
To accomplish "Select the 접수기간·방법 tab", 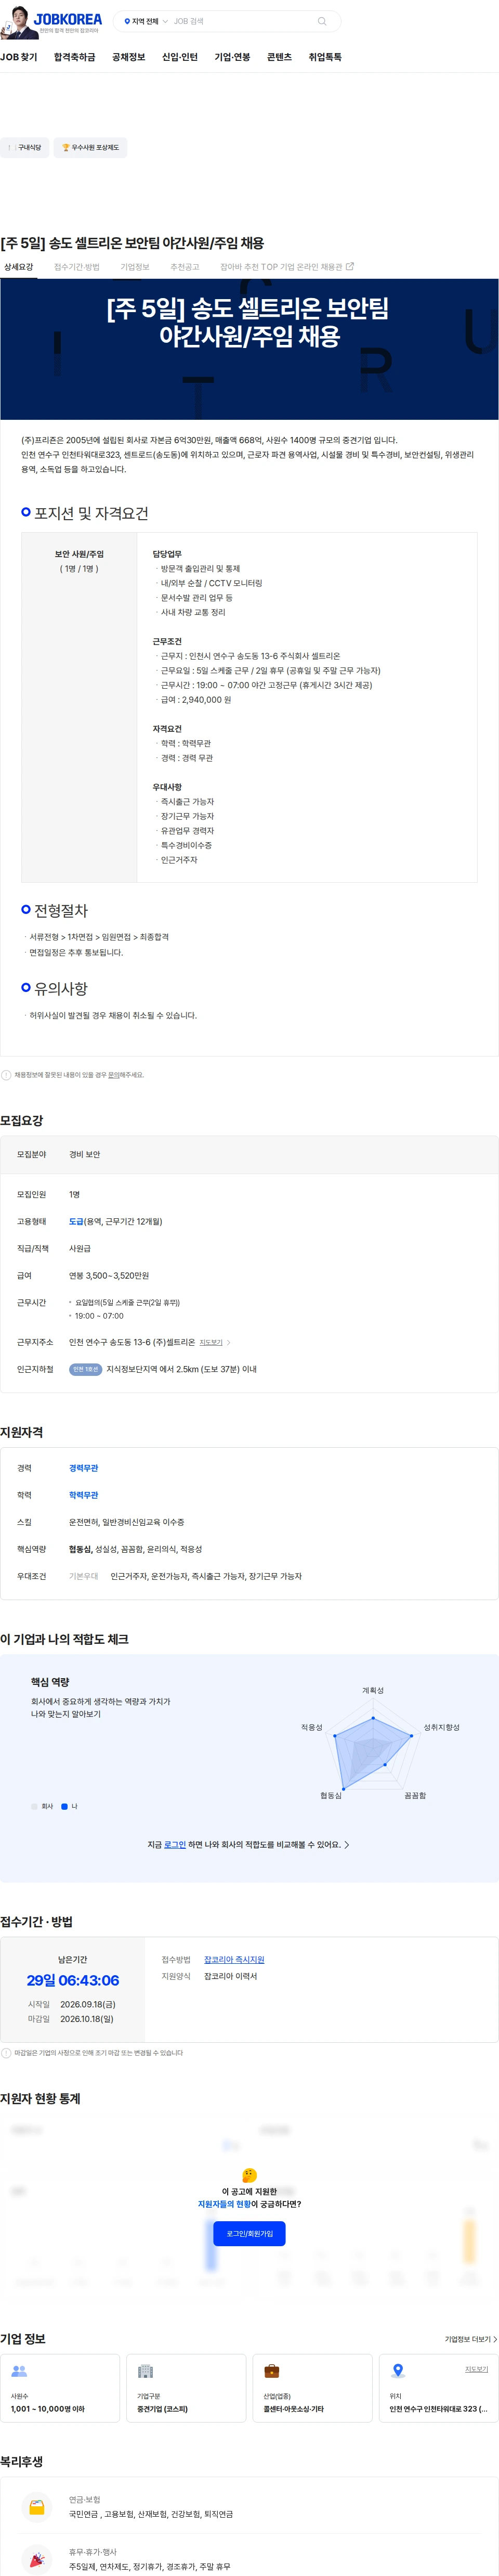I will 77,267.
